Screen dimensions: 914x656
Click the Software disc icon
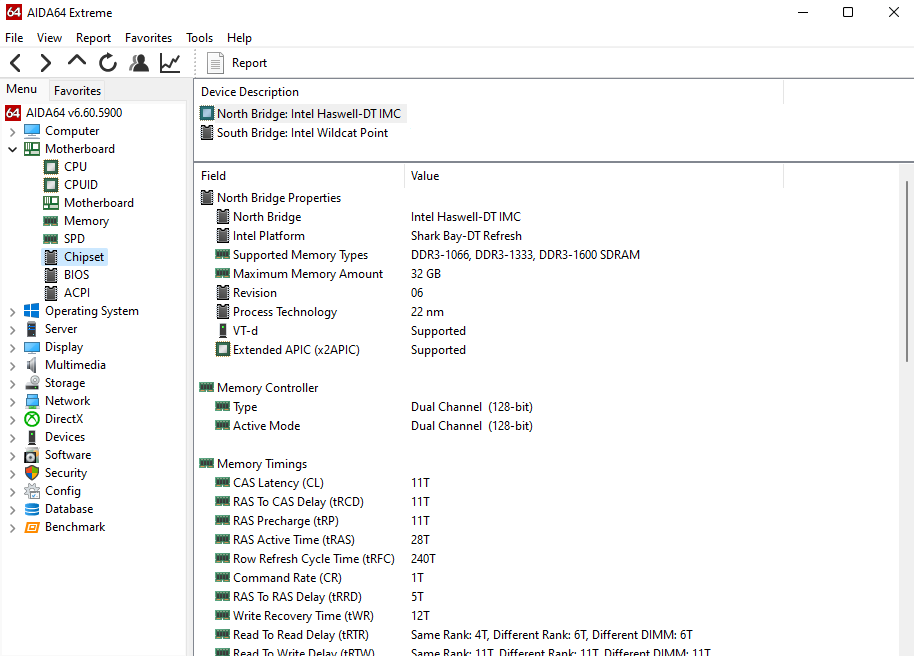point(32,455)
